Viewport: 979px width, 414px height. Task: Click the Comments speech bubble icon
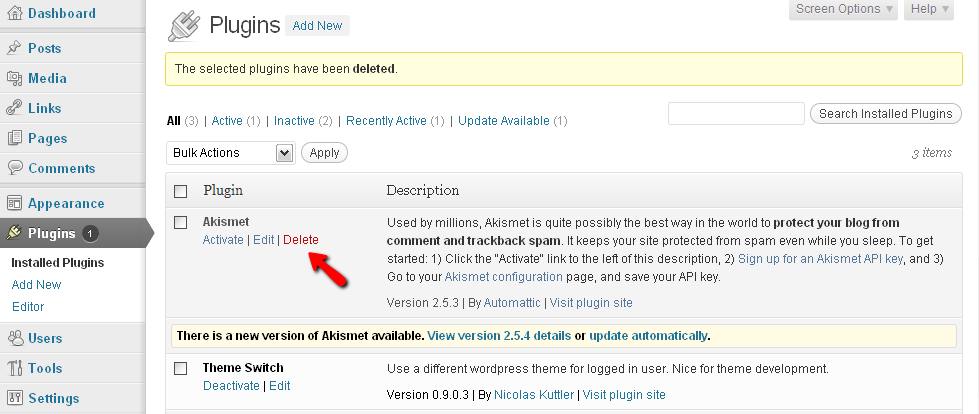[x=14, y=168]
